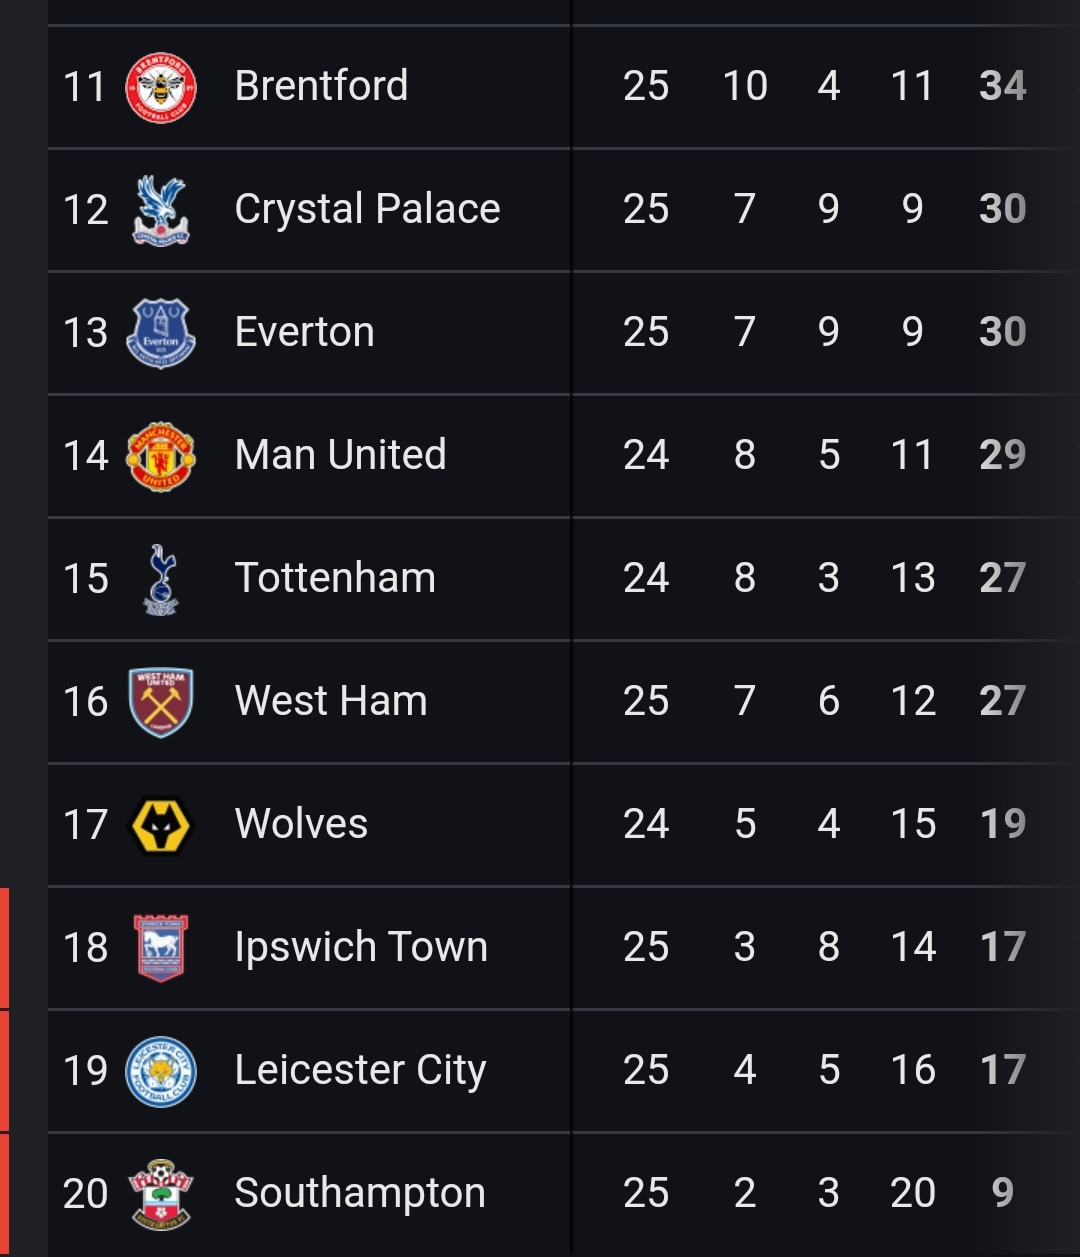Open the Crystal Palace team page

(x=367, y=209)
